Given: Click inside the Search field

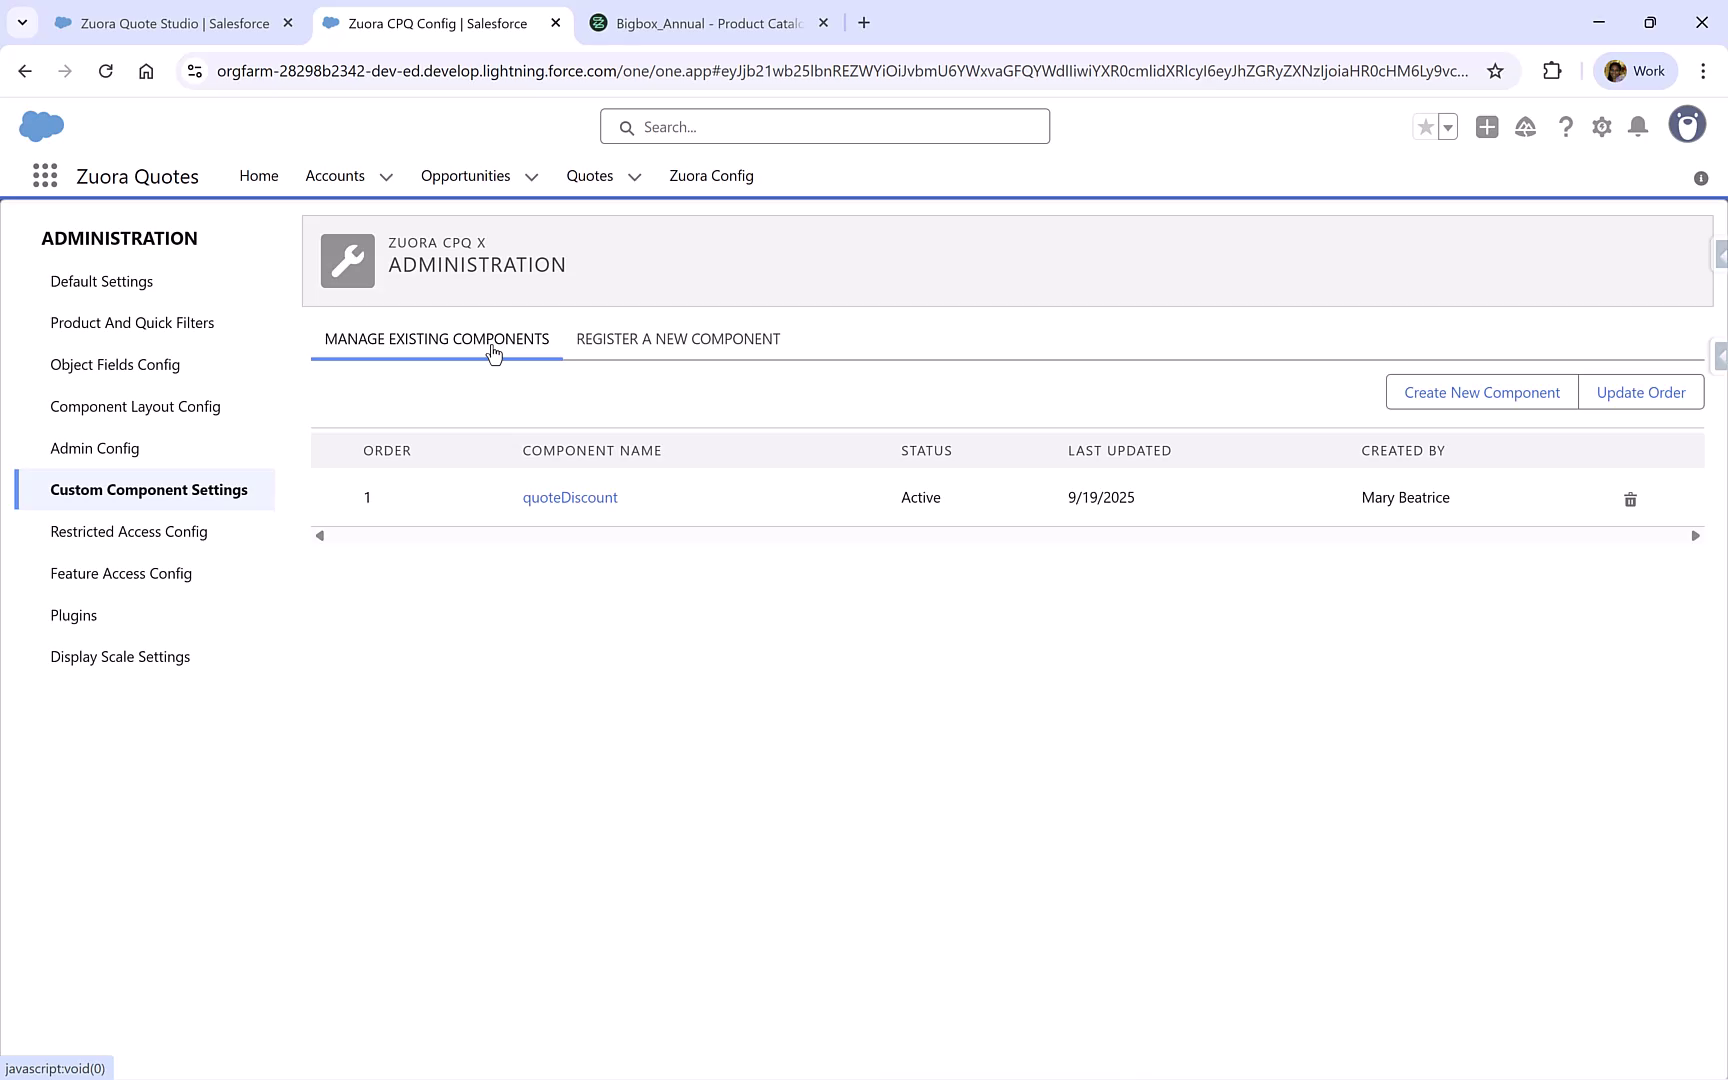Looking at the screenshot, I should (824, 126).
